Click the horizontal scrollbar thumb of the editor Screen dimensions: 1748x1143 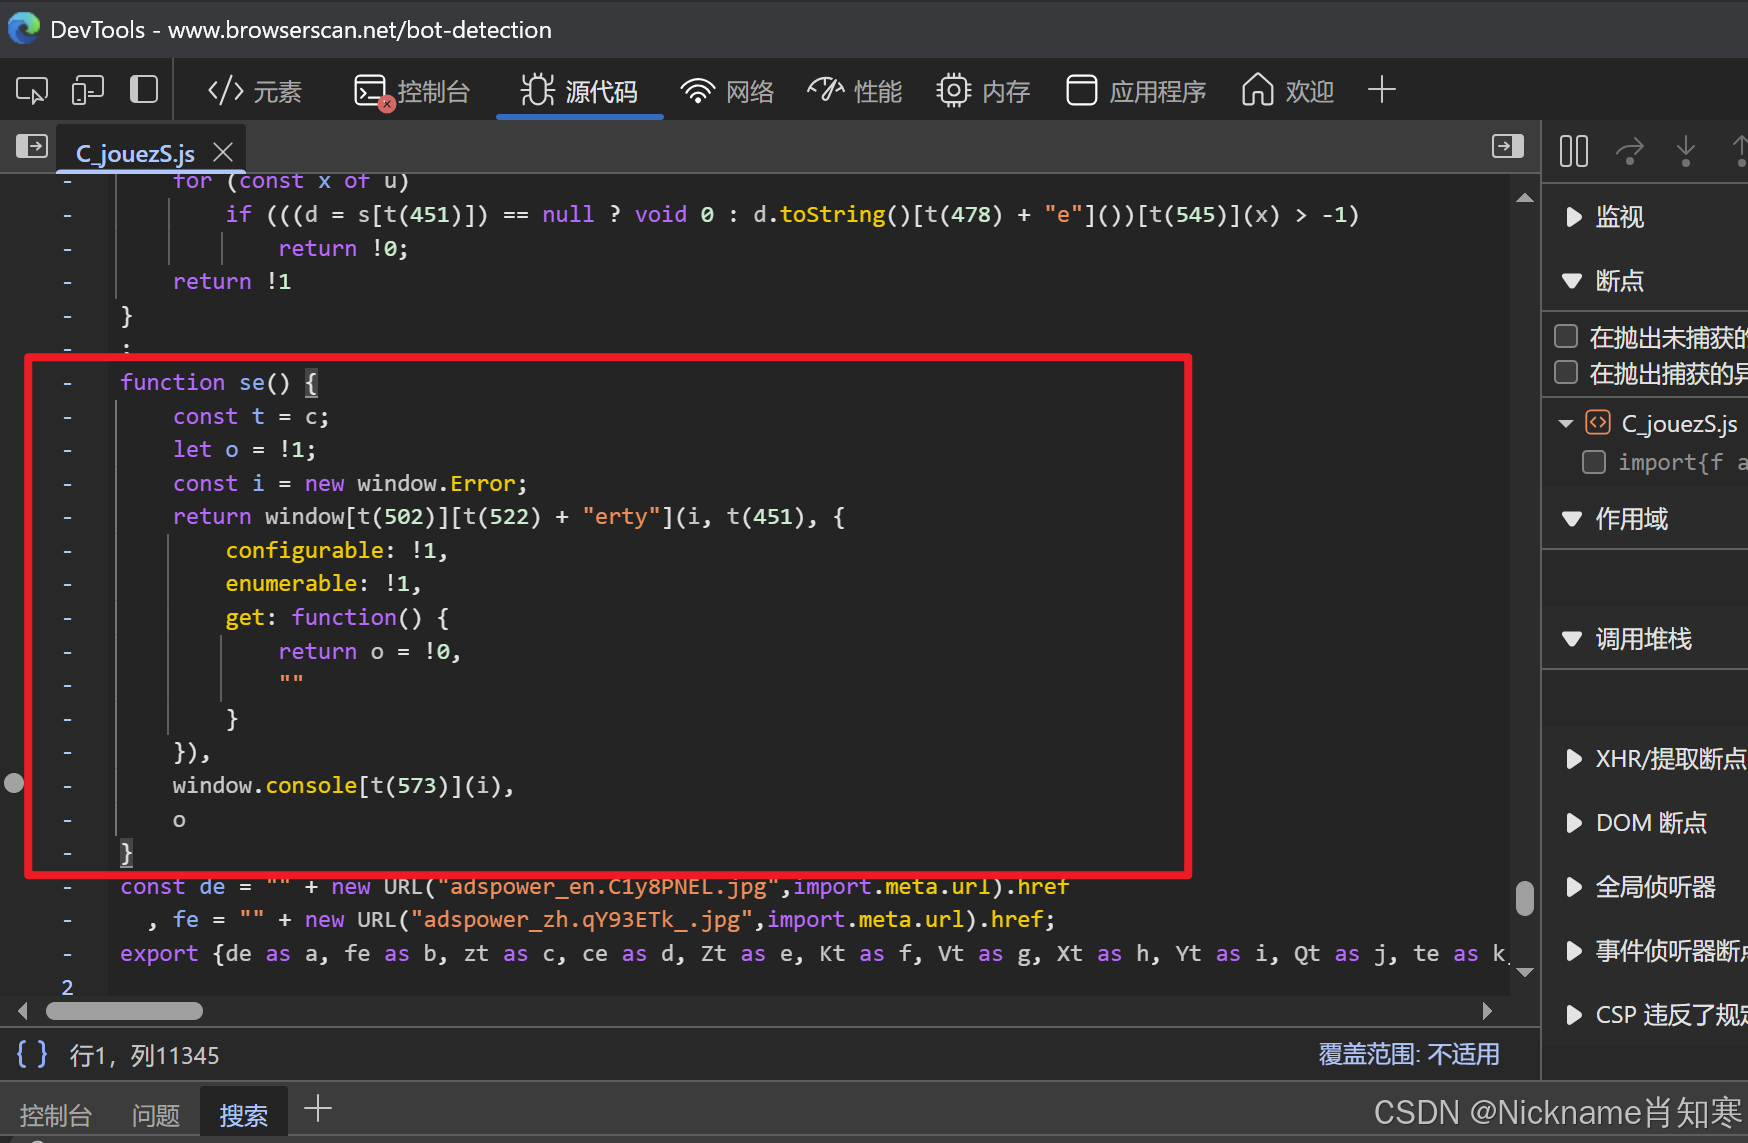(x=124, y=1011)
